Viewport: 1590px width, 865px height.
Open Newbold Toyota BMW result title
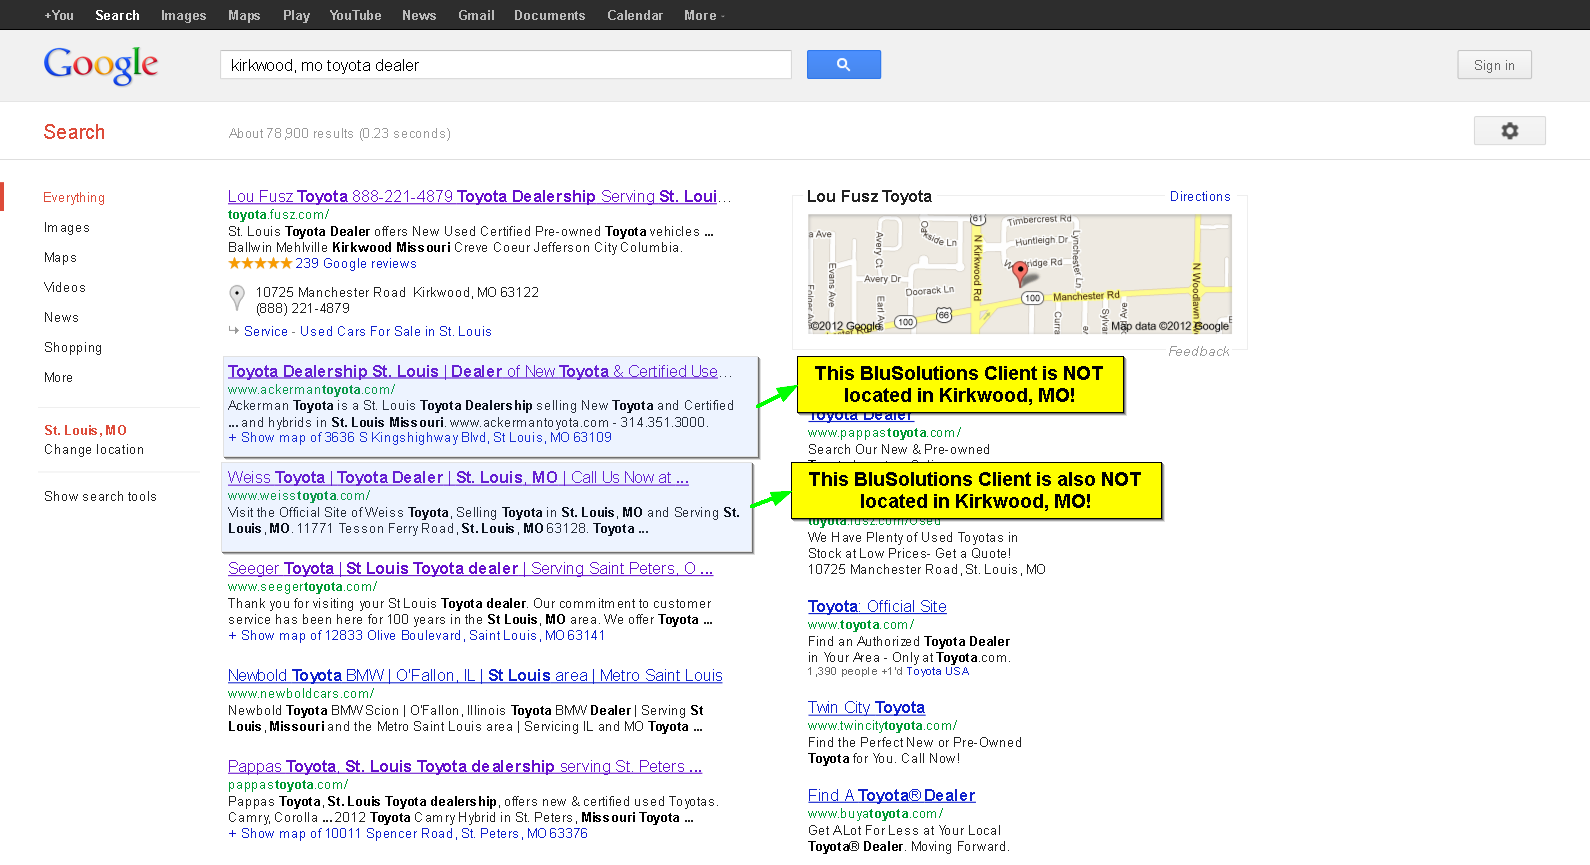(x=475, y=676)
